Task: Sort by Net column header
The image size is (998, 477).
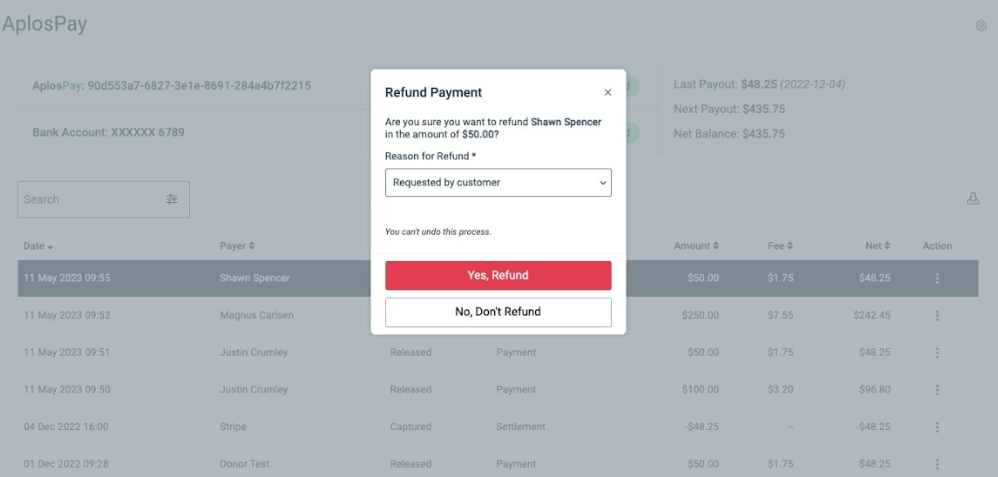Action: coord(879,246)
